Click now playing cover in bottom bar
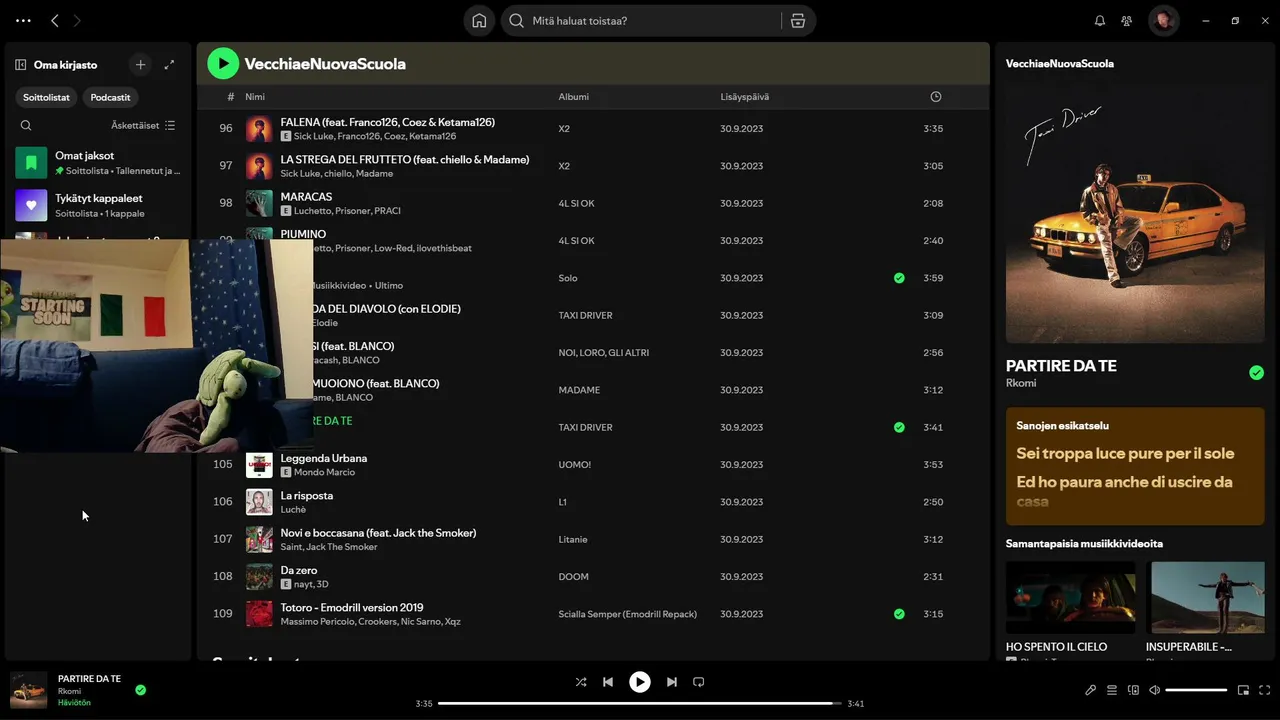The height and width of the screenshot is (720, 1280). 28,690
